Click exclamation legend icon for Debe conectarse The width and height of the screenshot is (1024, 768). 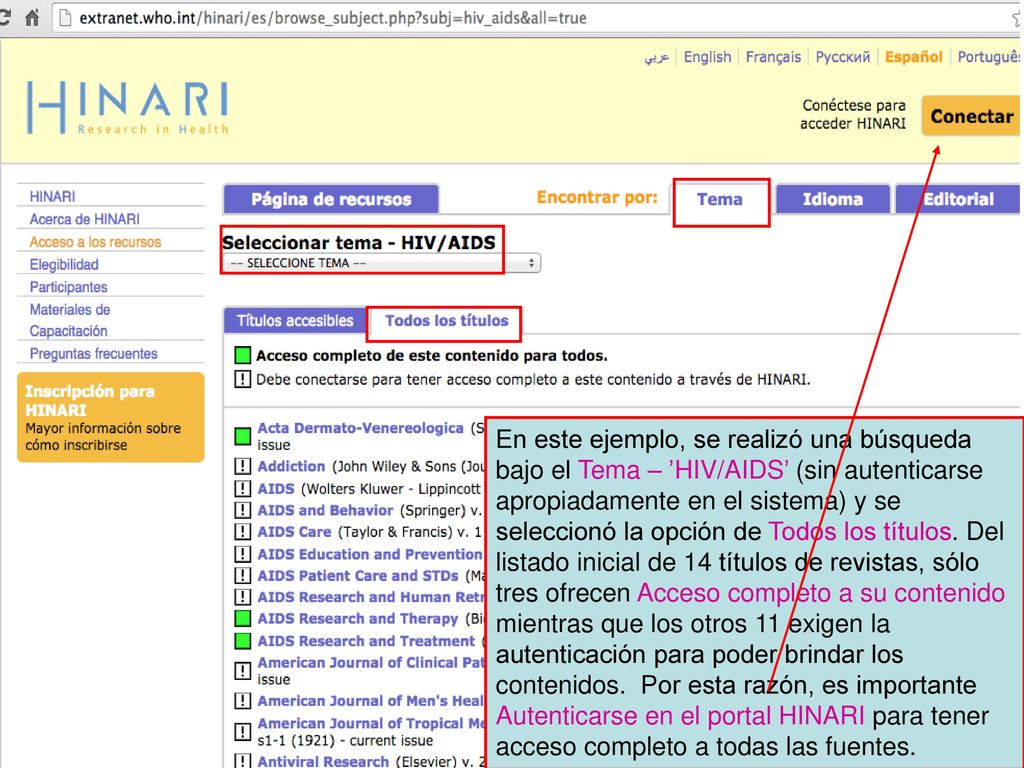pyautogui.click(x=242, y=379)
